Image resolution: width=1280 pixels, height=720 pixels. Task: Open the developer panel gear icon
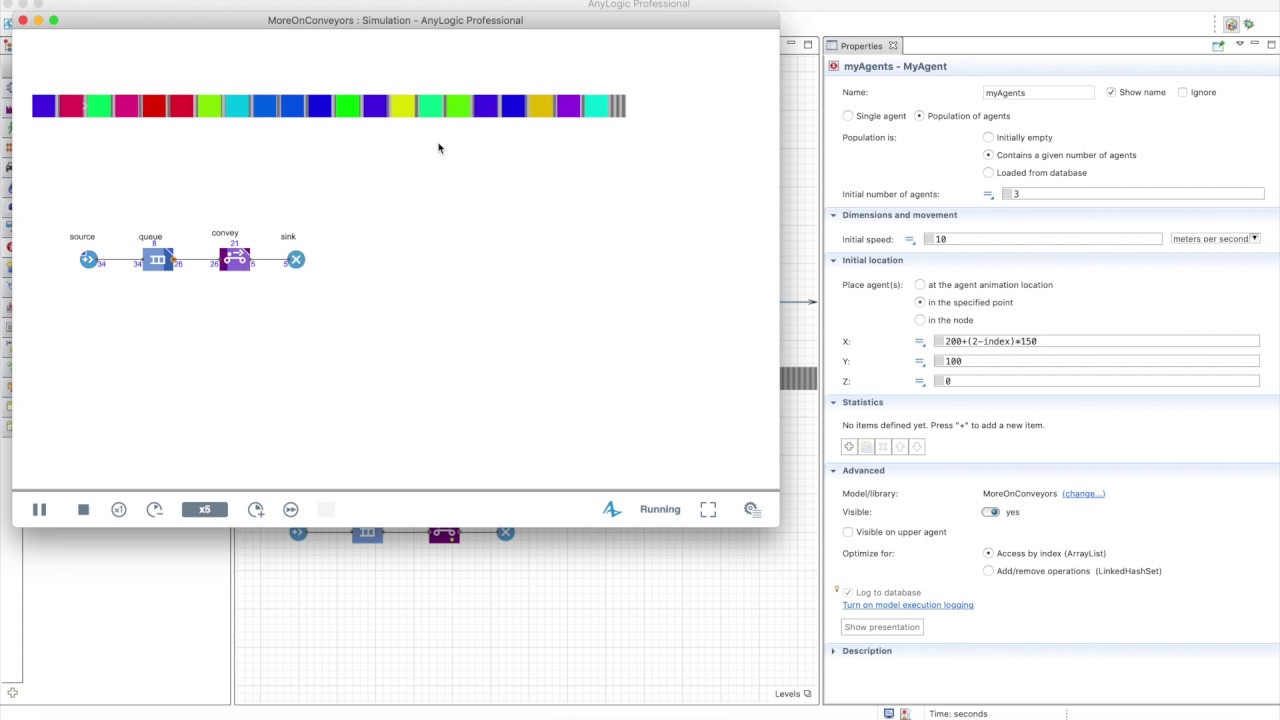[x=752, y=510]
